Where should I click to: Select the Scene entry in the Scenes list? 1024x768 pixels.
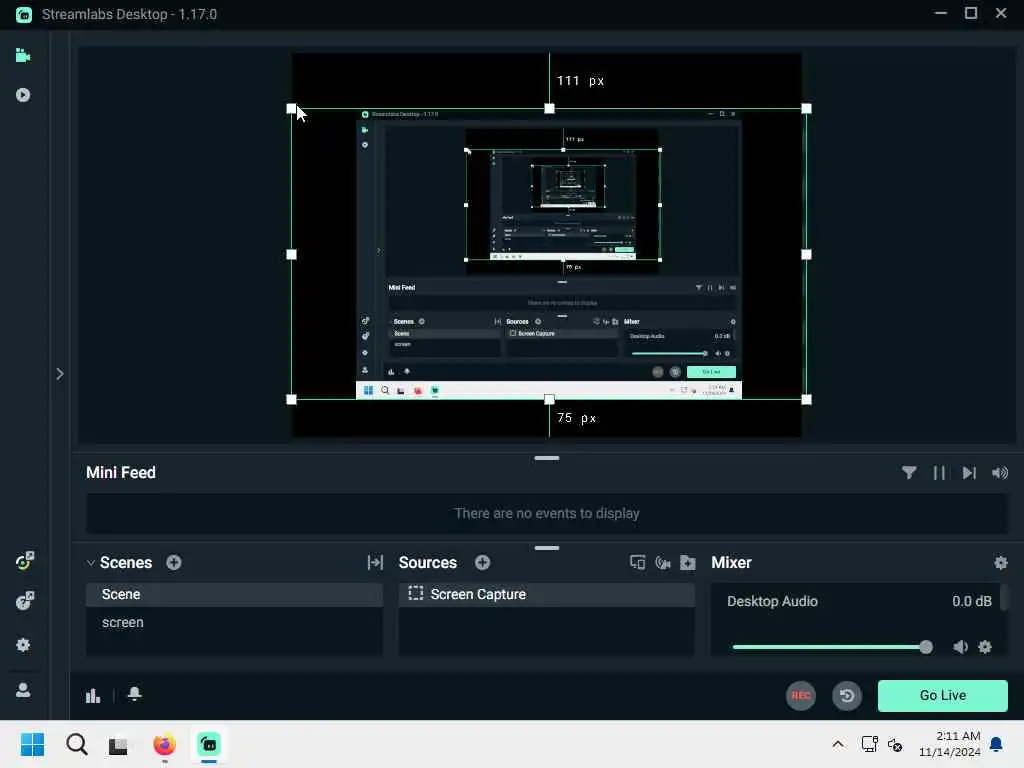coord(234,594)
